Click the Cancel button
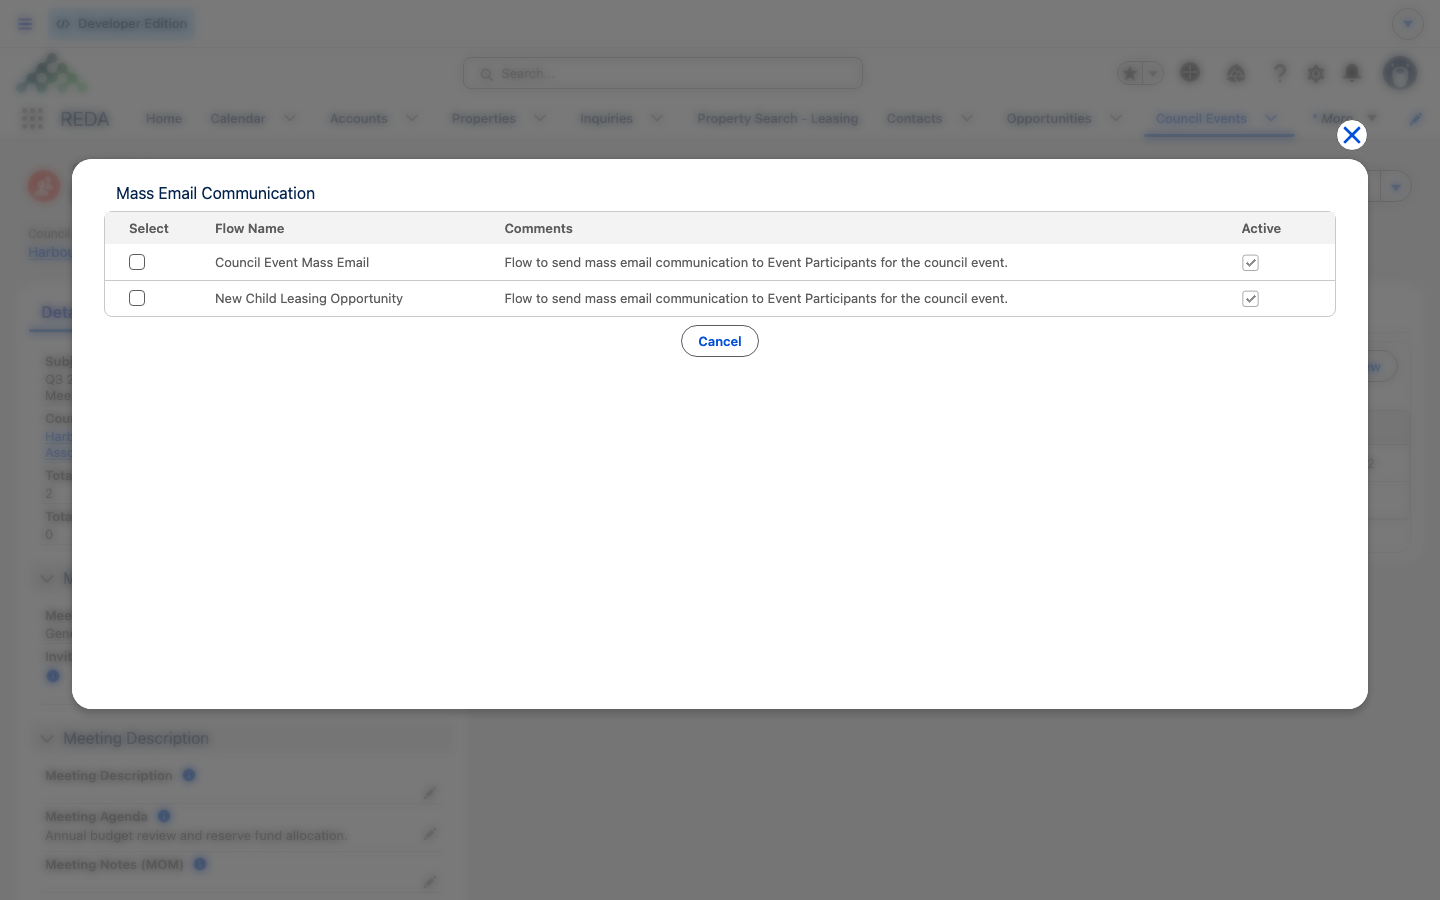Screen dimensions: 1440x900 click(720, 341)
